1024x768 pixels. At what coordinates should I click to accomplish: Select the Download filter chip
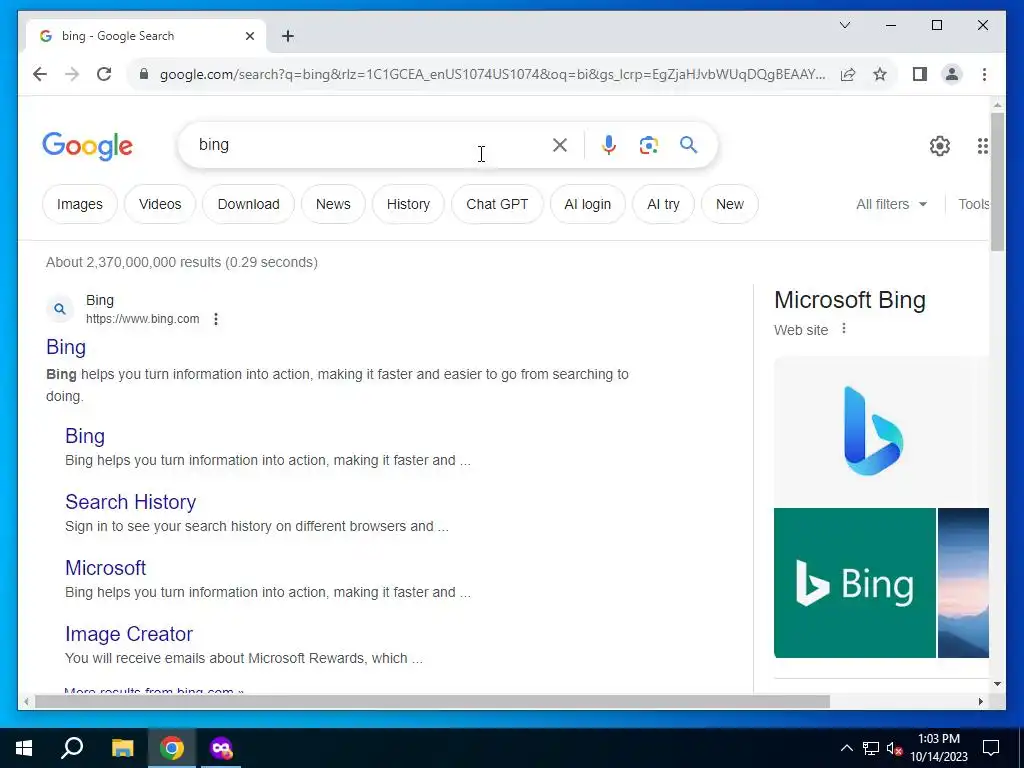(x=248, y=204)
